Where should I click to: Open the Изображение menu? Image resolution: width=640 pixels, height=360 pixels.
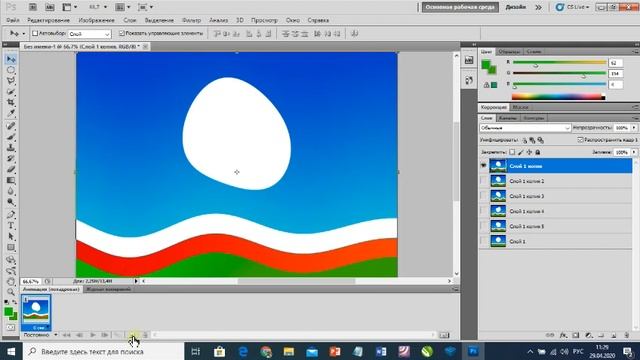coord(96,20)
